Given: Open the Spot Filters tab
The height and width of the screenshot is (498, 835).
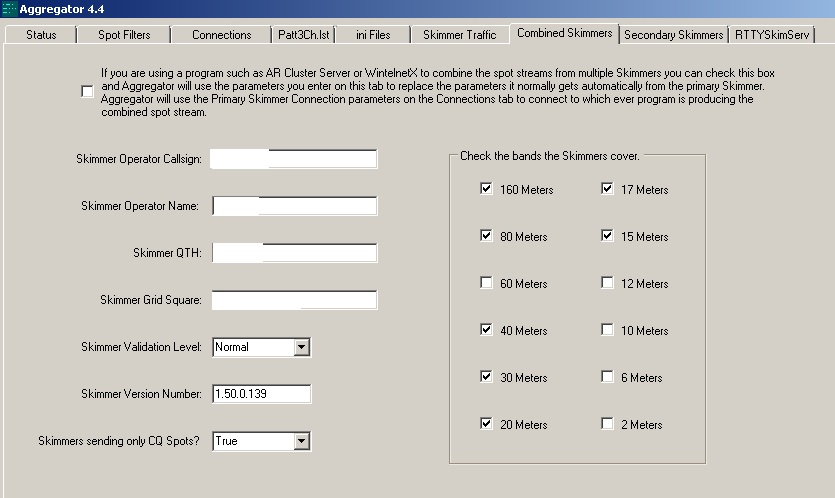Looking at the screenshot, I should coord(124,35).
